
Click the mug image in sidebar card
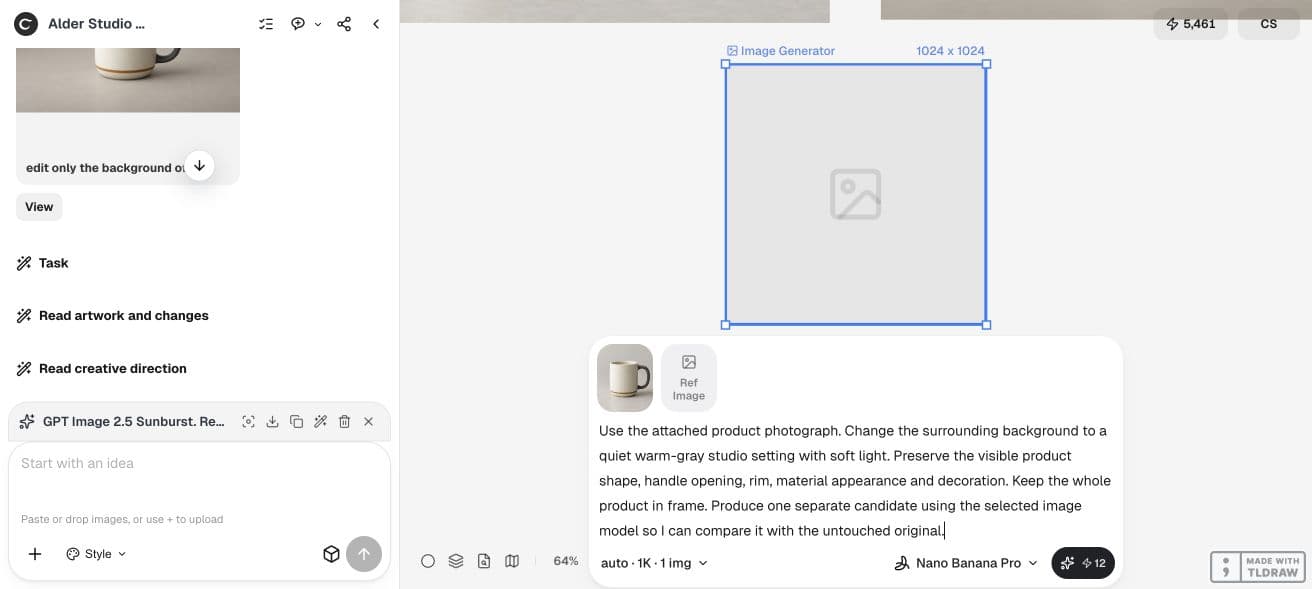point(128,80)
